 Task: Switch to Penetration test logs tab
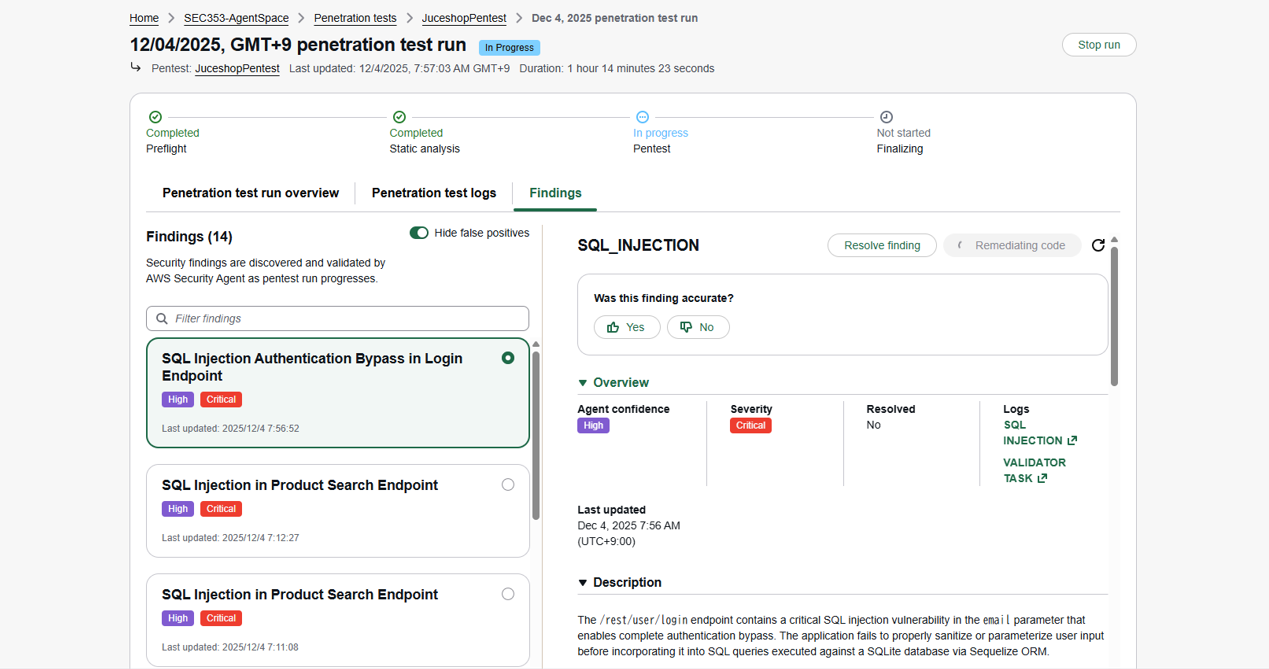[434, 193]
